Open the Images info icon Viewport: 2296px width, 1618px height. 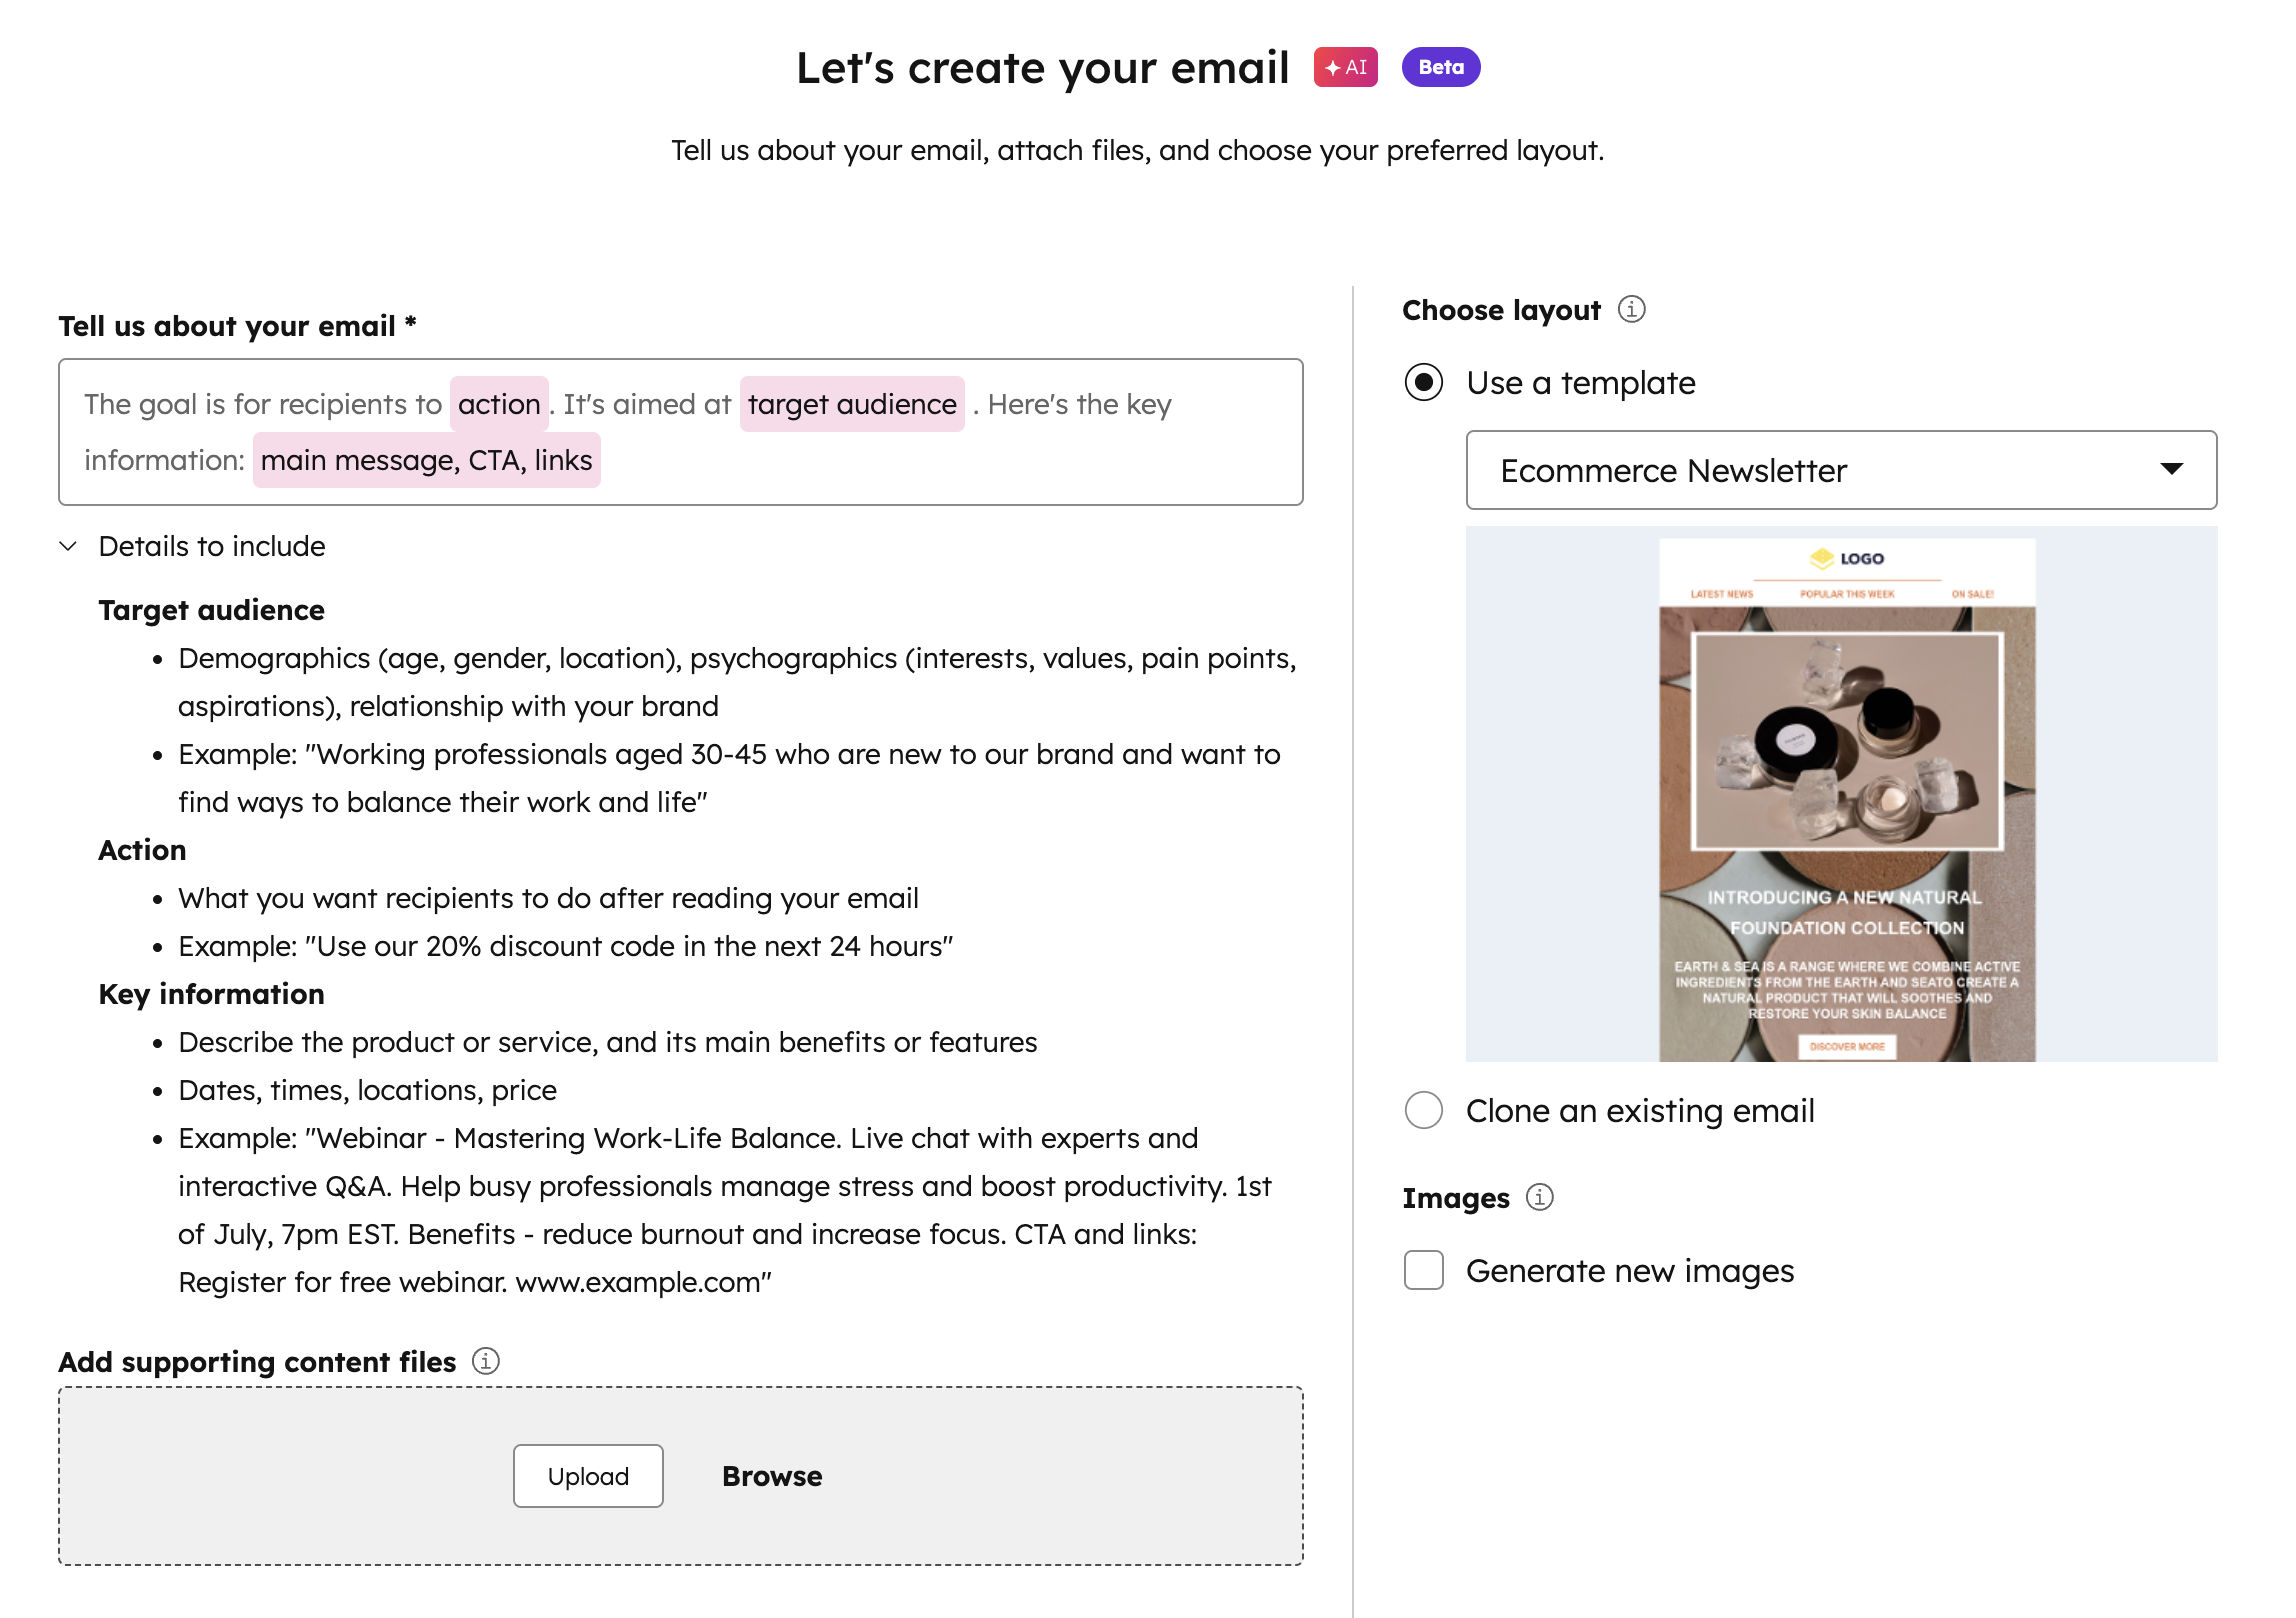pyautogui.click(x=1539, y=1197)
